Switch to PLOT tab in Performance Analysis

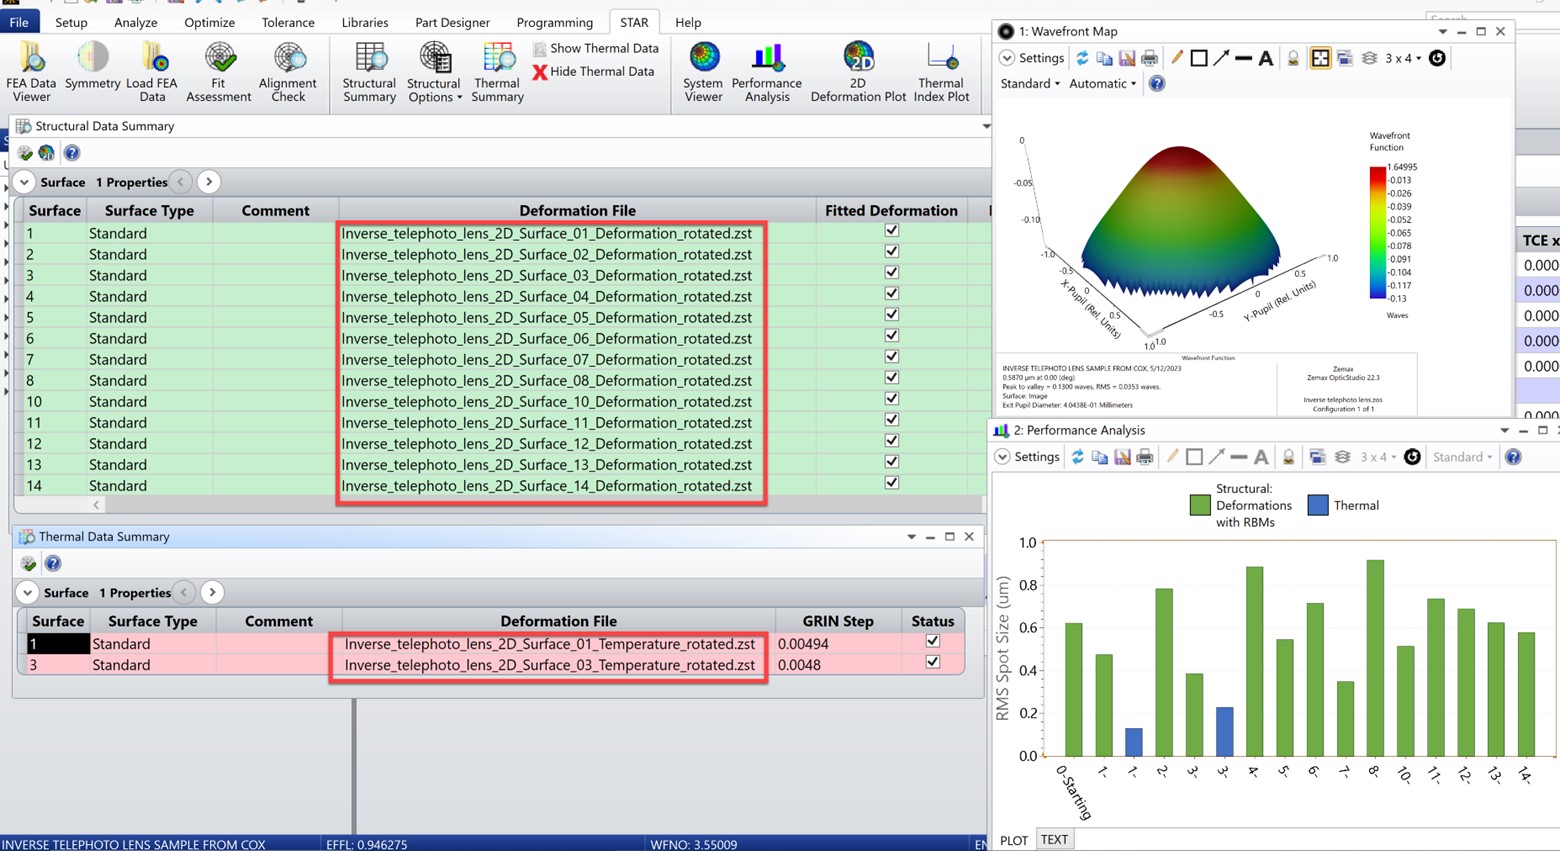click(x=1014, y=840)
